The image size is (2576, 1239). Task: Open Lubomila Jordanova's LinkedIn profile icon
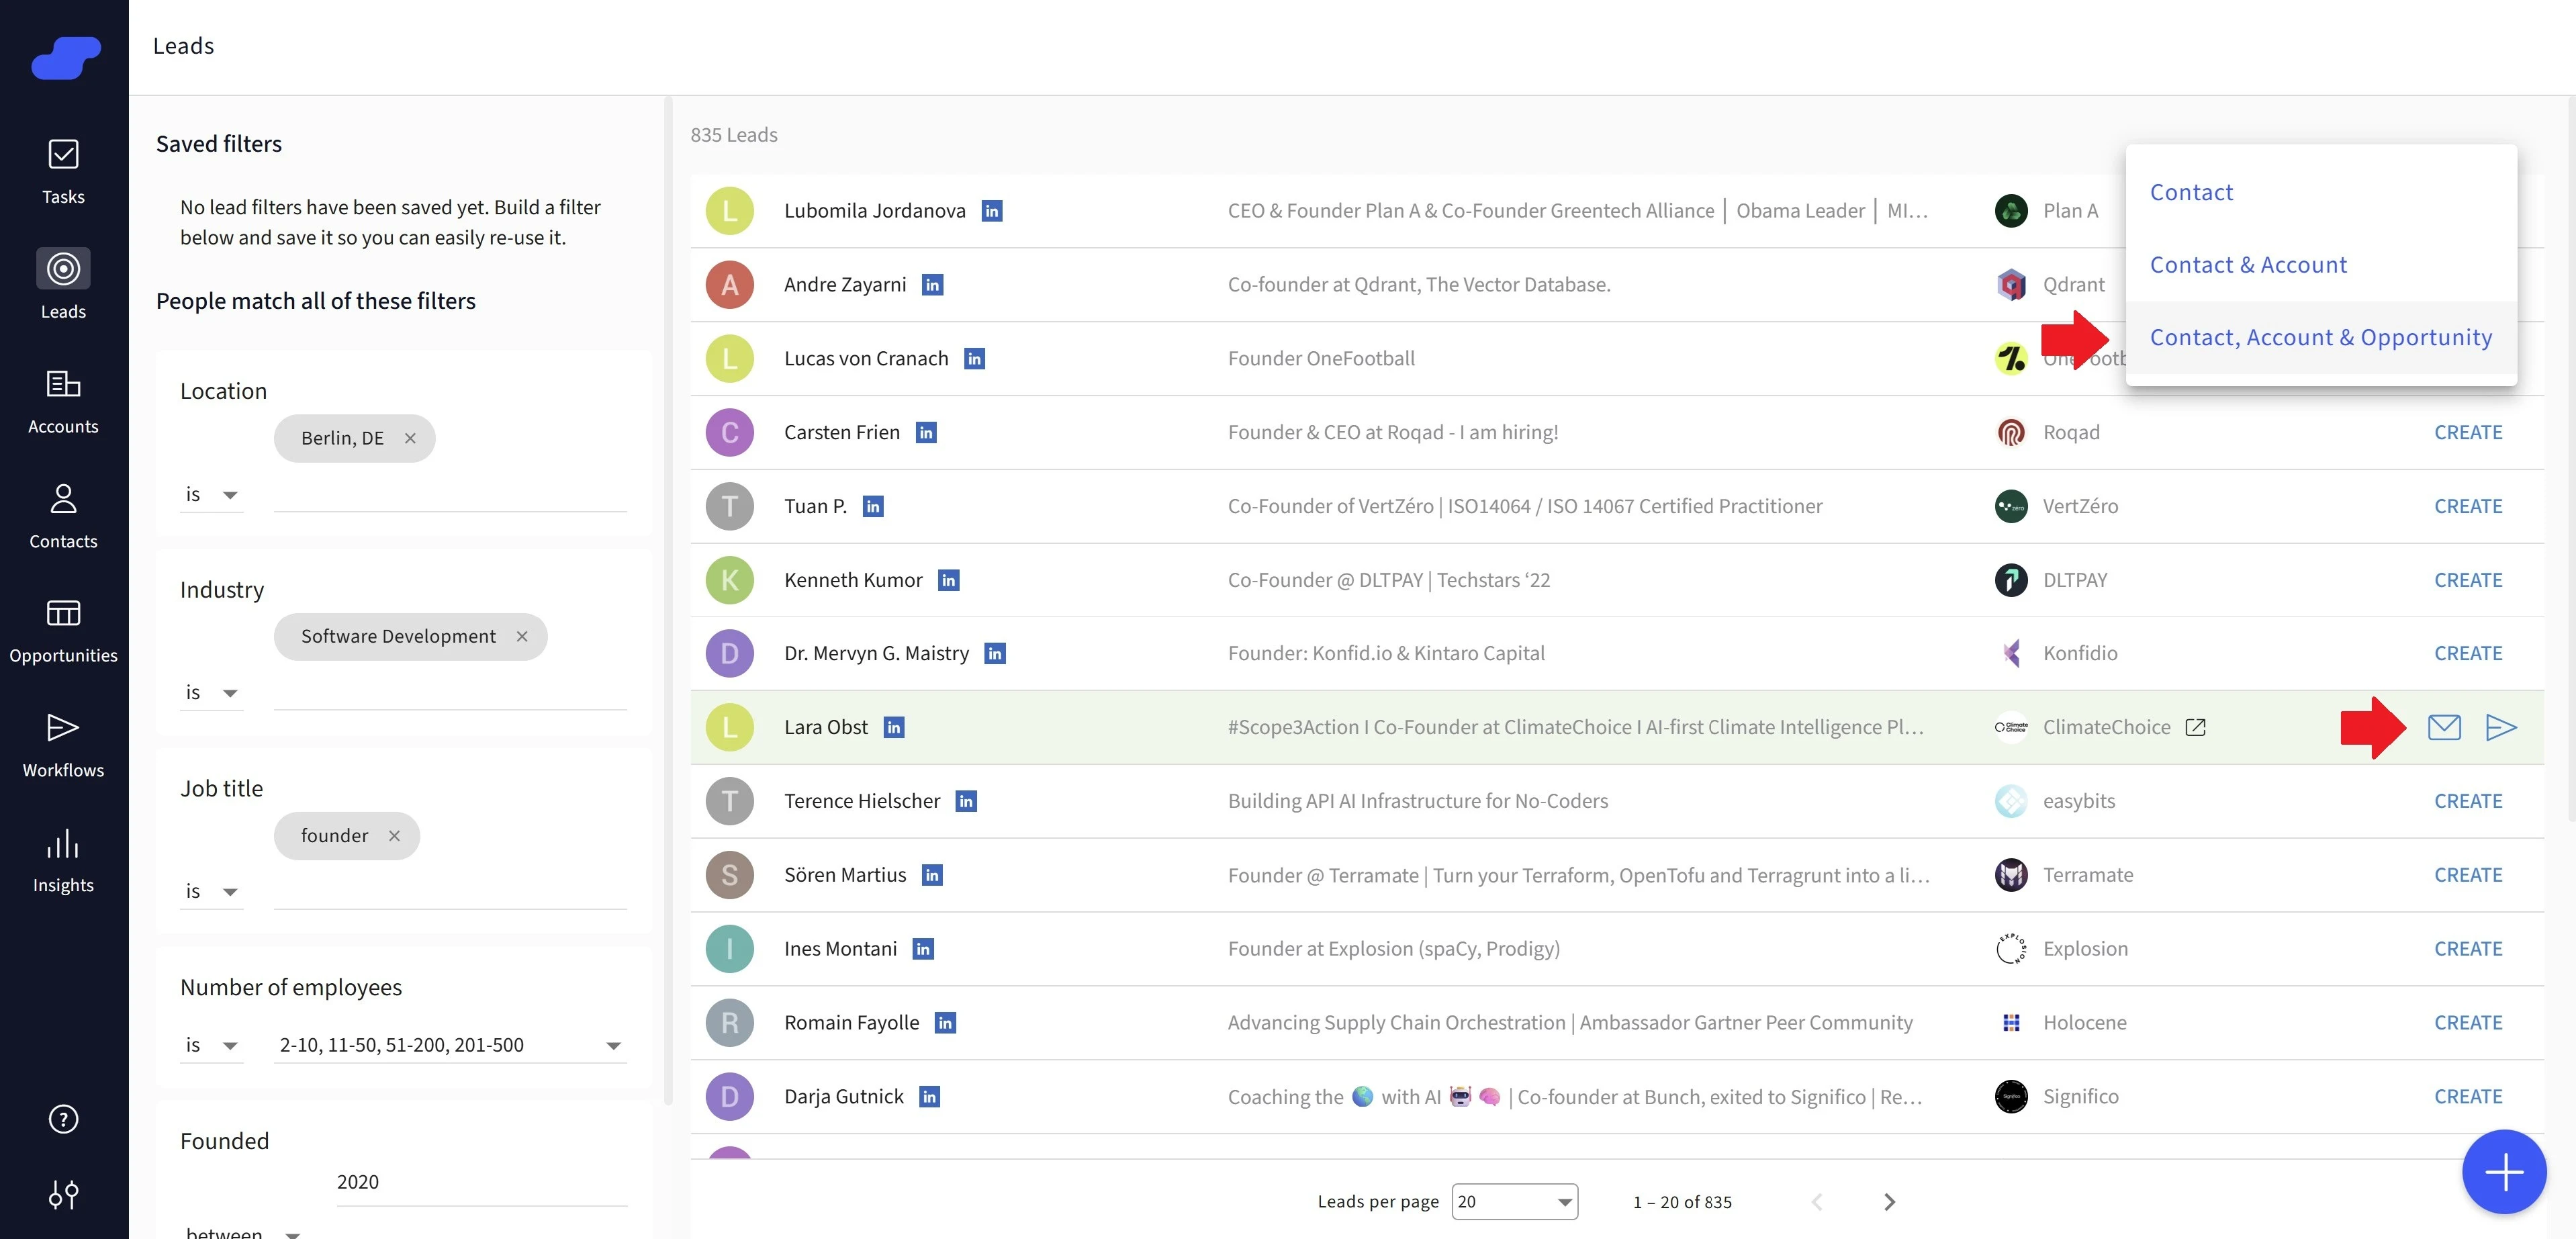992,211
